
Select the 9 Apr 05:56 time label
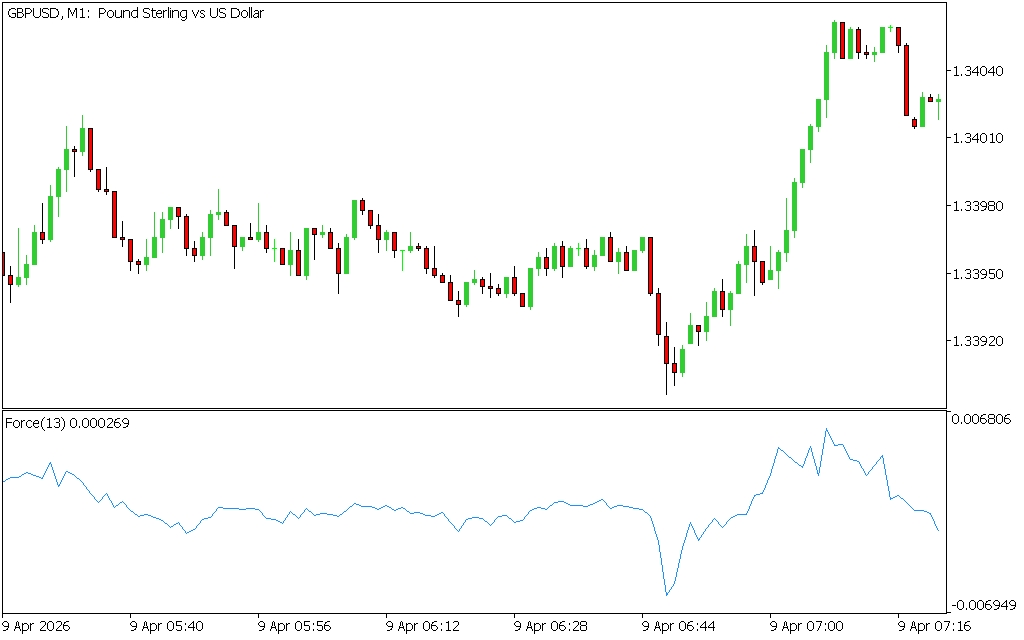coord(296,626)
